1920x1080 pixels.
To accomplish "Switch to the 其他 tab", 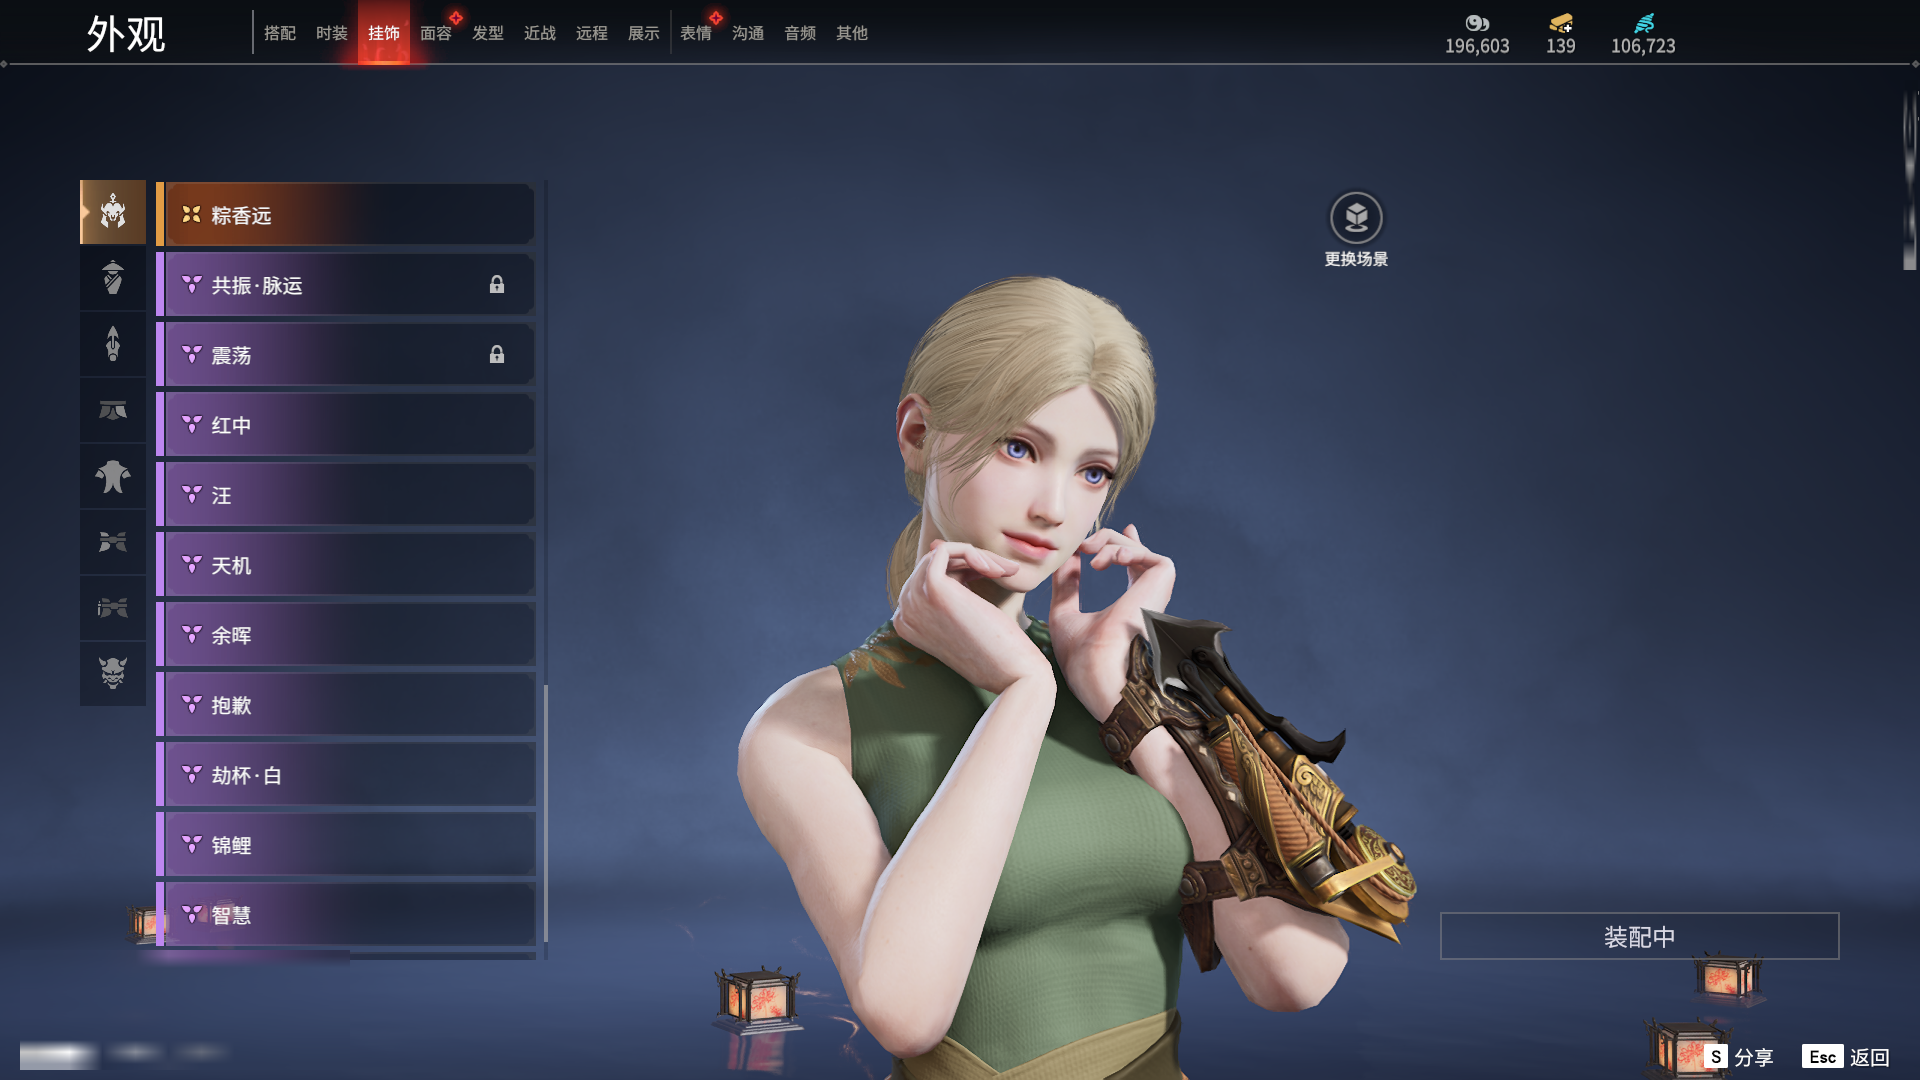I will [852, 33].
